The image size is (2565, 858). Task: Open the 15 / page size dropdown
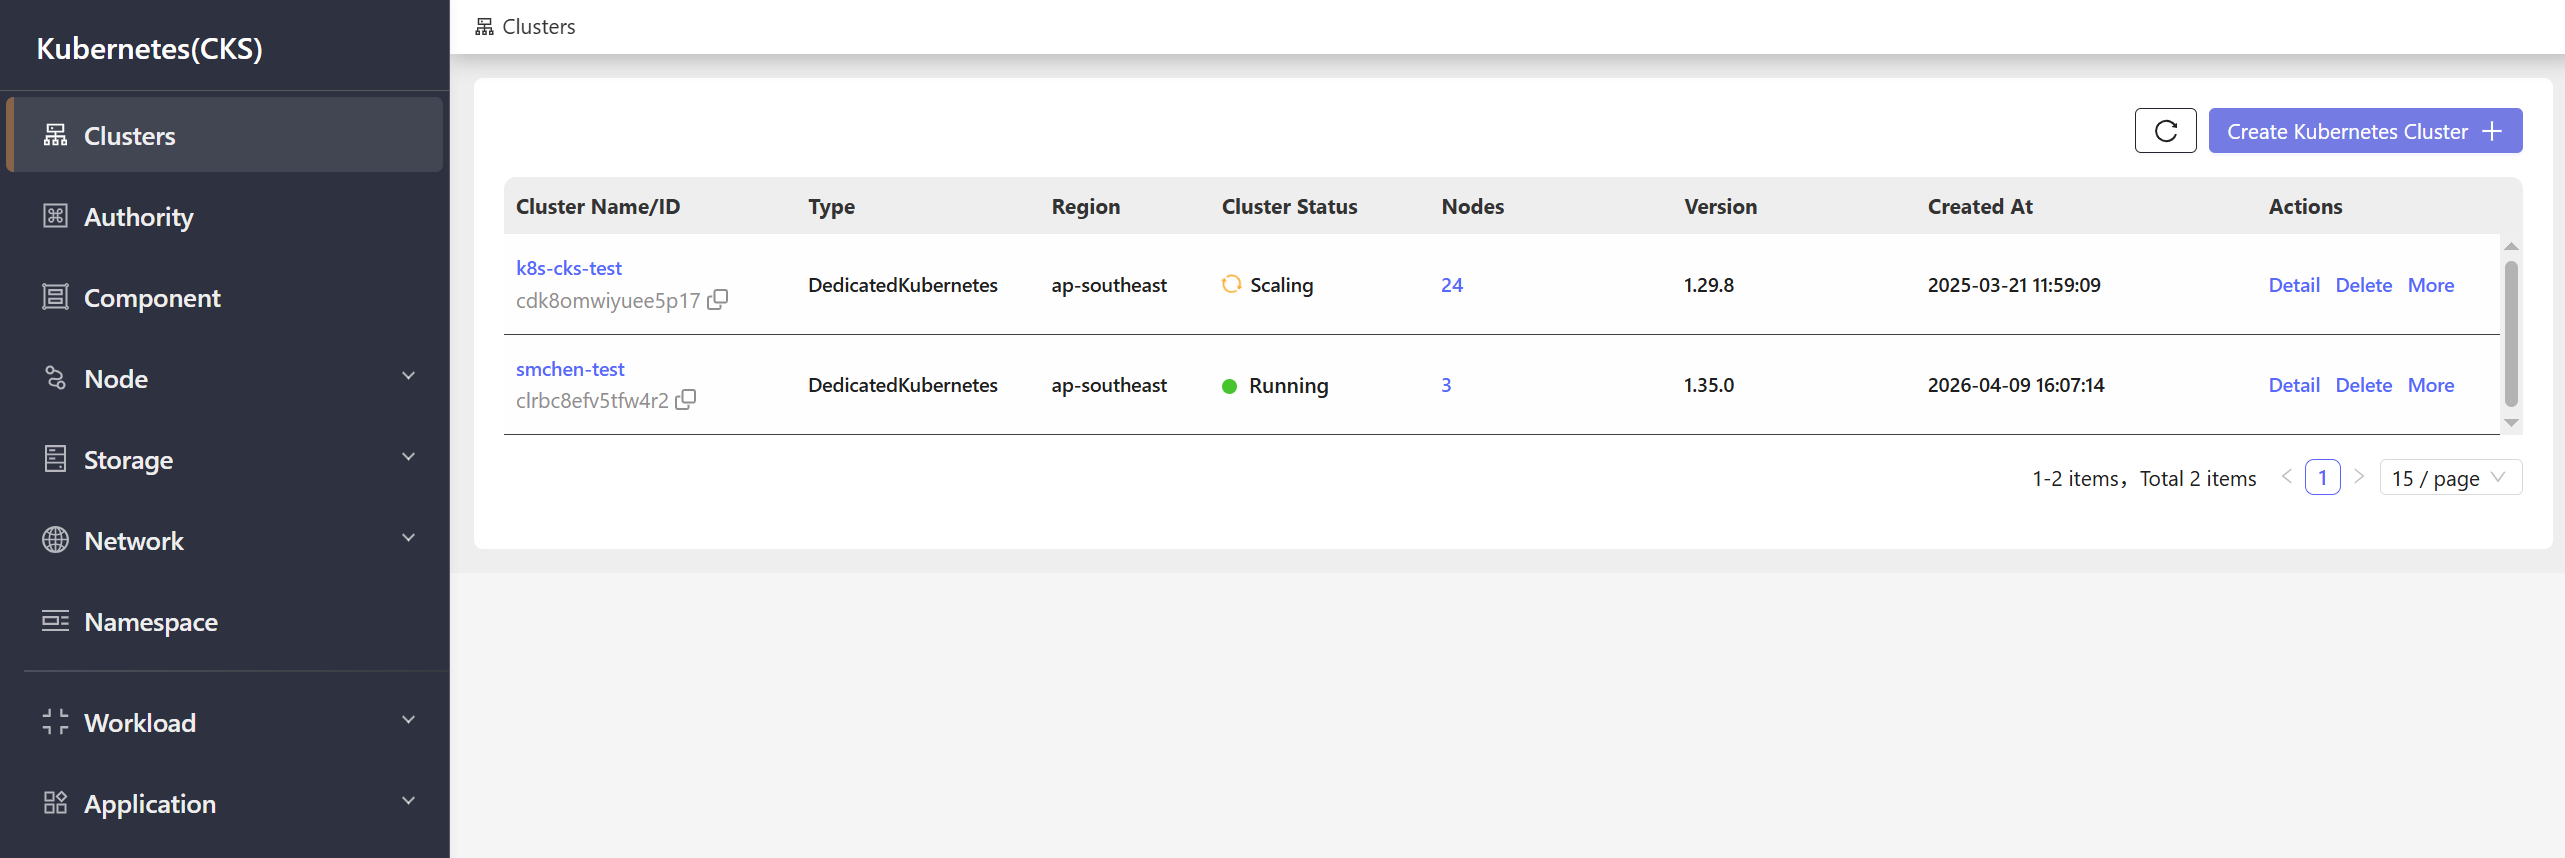(2450, 478)
